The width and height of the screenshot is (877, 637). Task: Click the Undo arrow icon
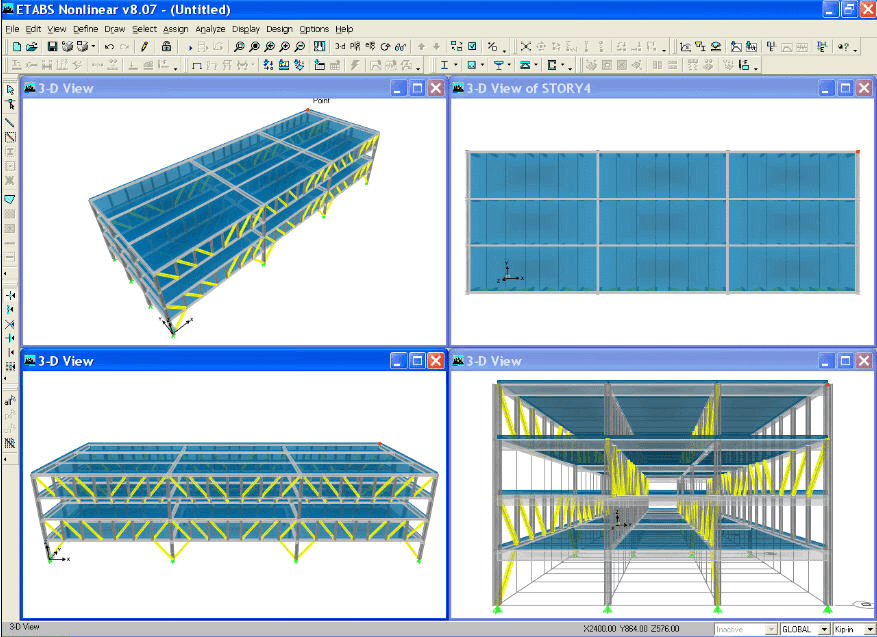click(109, 47)
